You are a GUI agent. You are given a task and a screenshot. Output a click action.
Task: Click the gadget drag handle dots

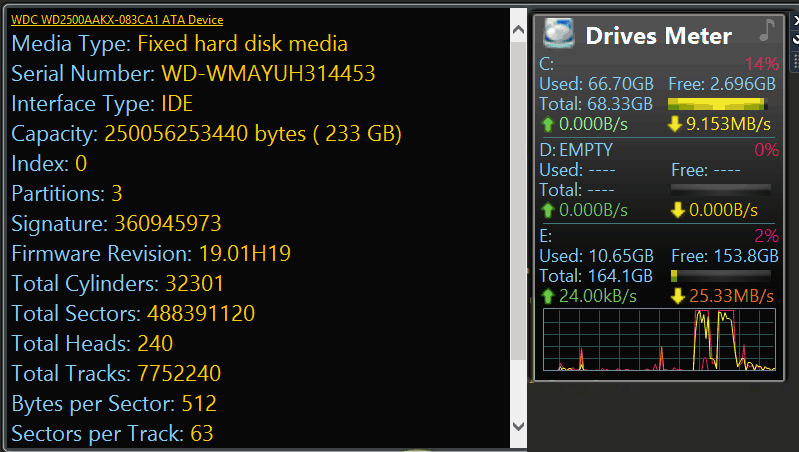click(796, 61)
